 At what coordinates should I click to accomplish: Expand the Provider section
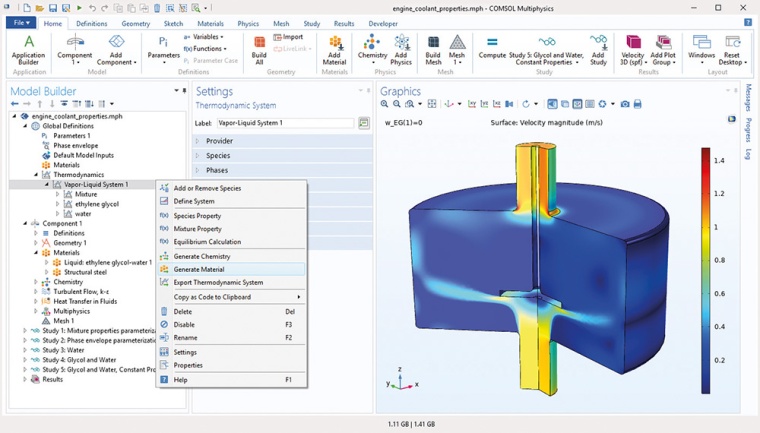pyautogui.click(x=219, y=141)
